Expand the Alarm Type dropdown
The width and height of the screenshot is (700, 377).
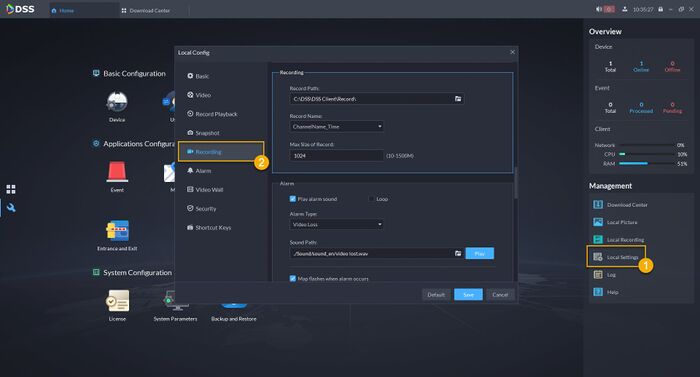point(336,224)
